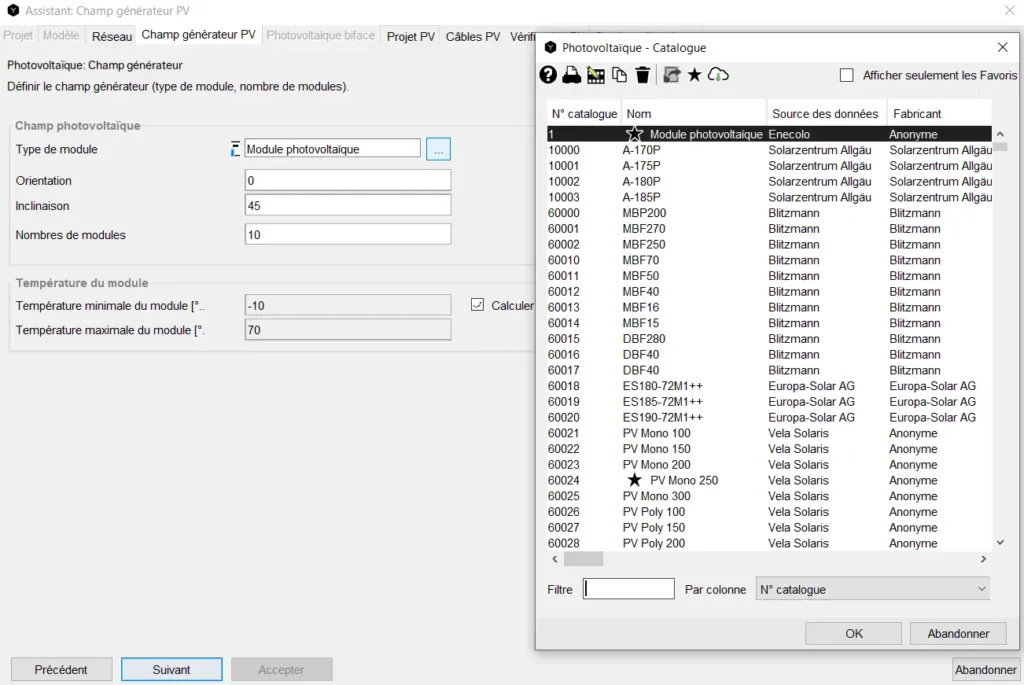Open module browser with '...' button
1024x685 pixels.
(x=438, y=149)
